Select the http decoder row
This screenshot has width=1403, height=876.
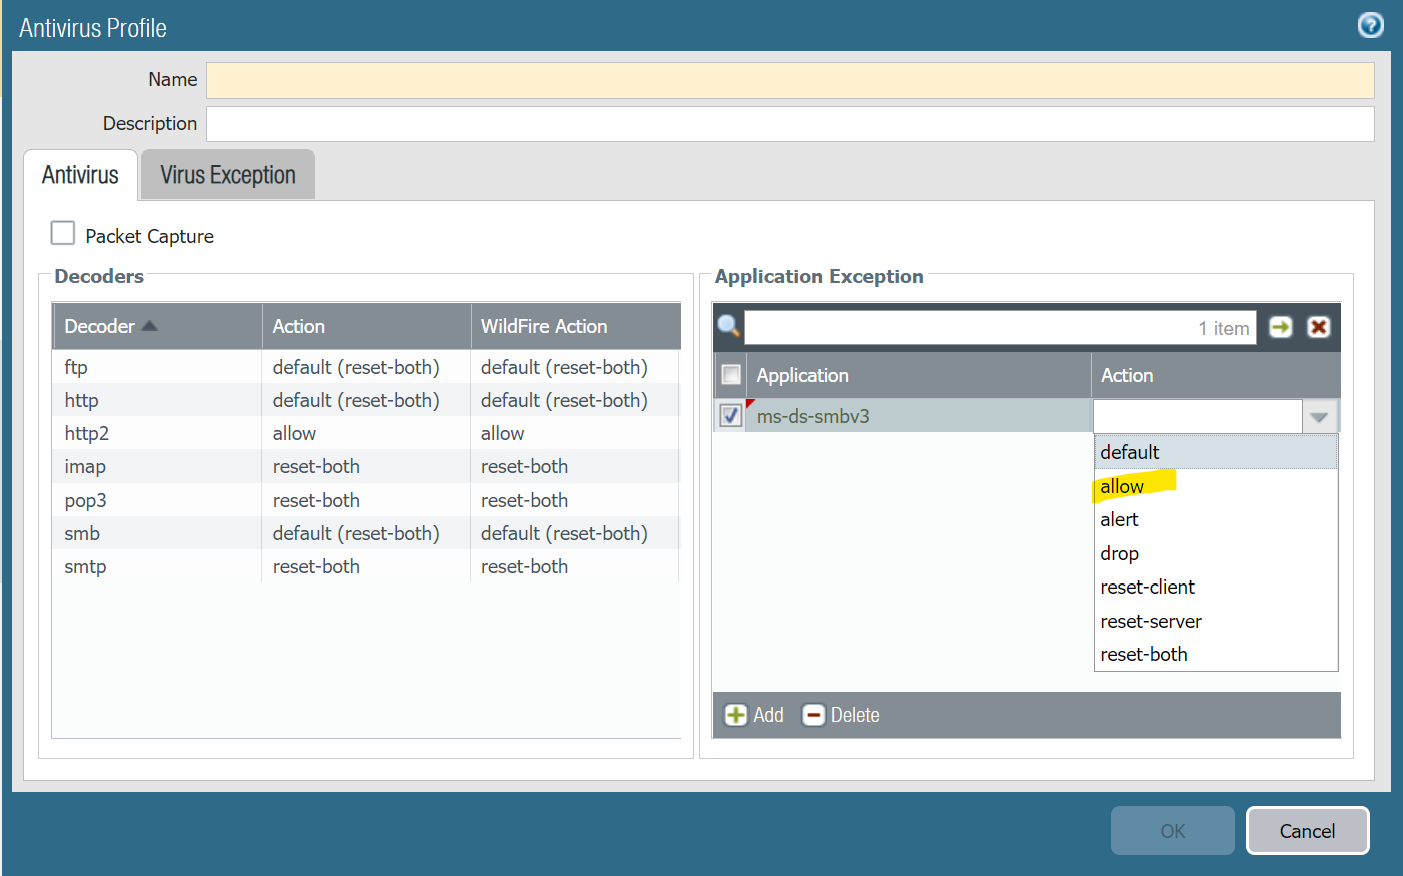click(365, 400)
